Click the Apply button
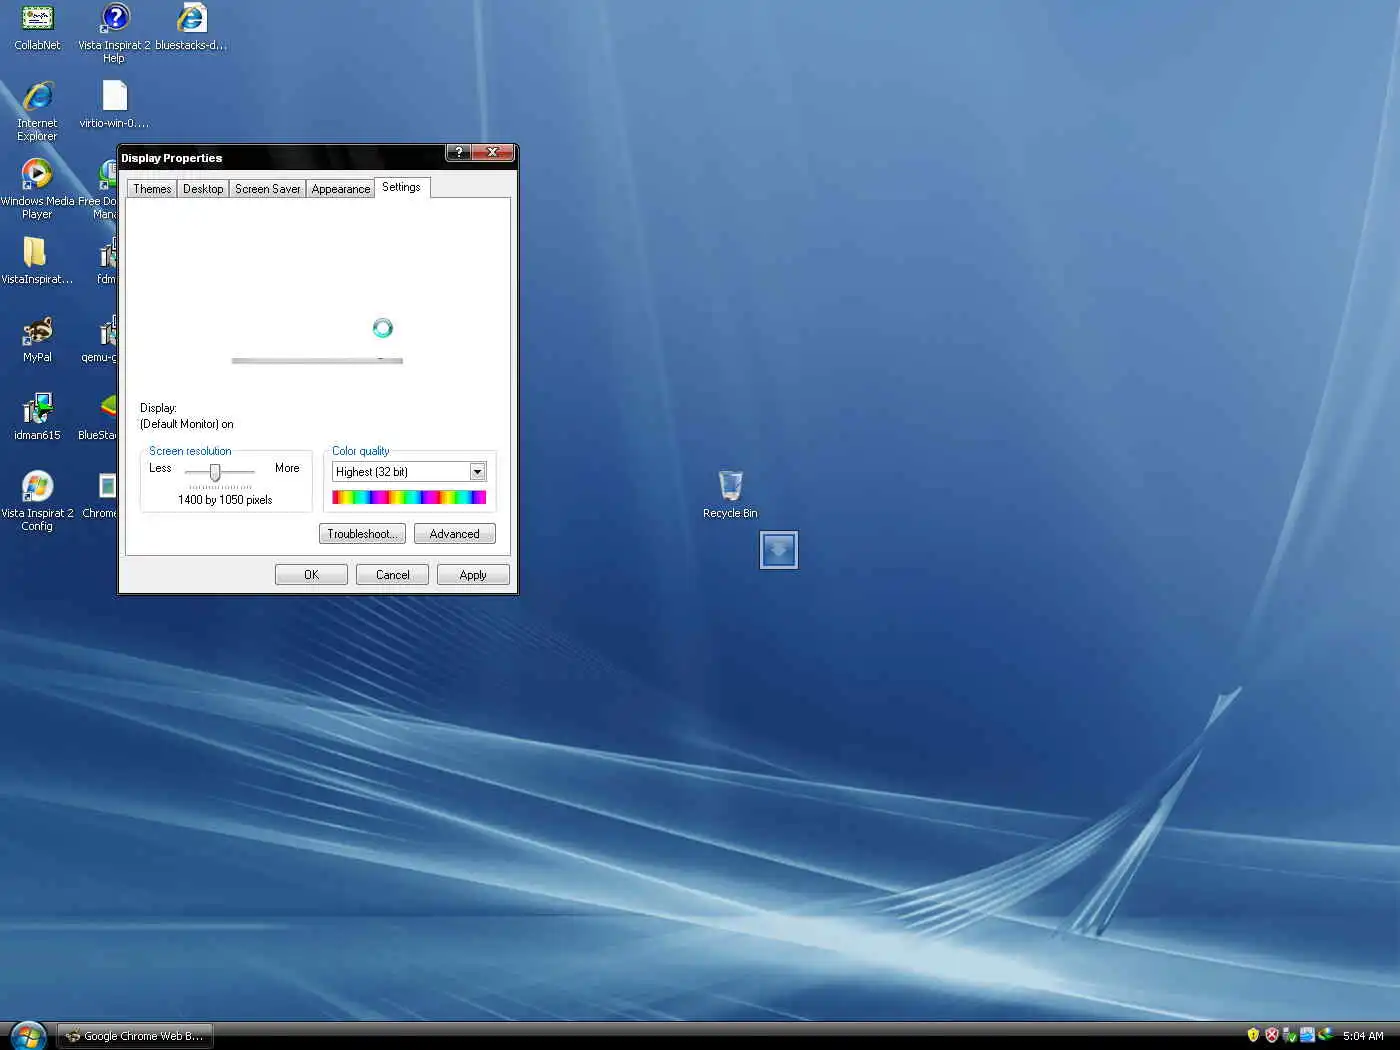Image resolution: width=1400 pixels, height=1050 pixels. click(x=473, y=575)
